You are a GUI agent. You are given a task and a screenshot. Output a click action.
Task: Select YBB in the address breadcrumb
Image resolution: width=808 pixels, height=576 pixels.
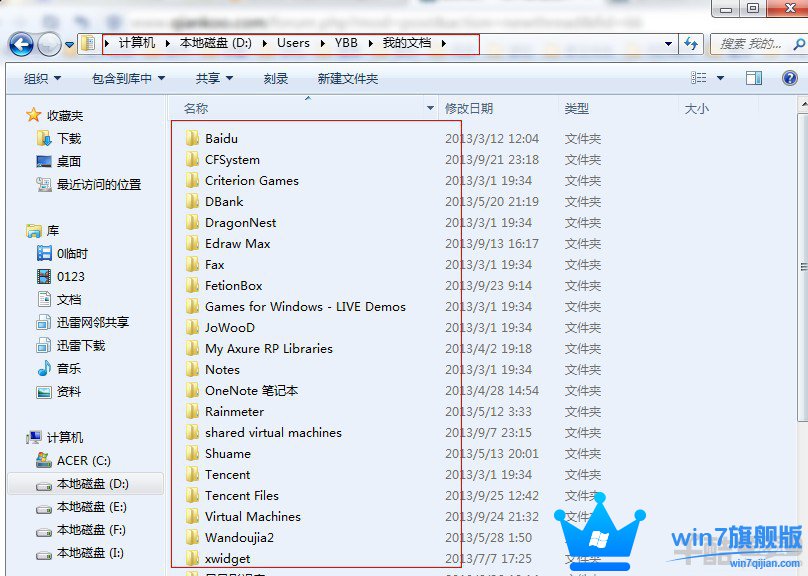(346, 43)
